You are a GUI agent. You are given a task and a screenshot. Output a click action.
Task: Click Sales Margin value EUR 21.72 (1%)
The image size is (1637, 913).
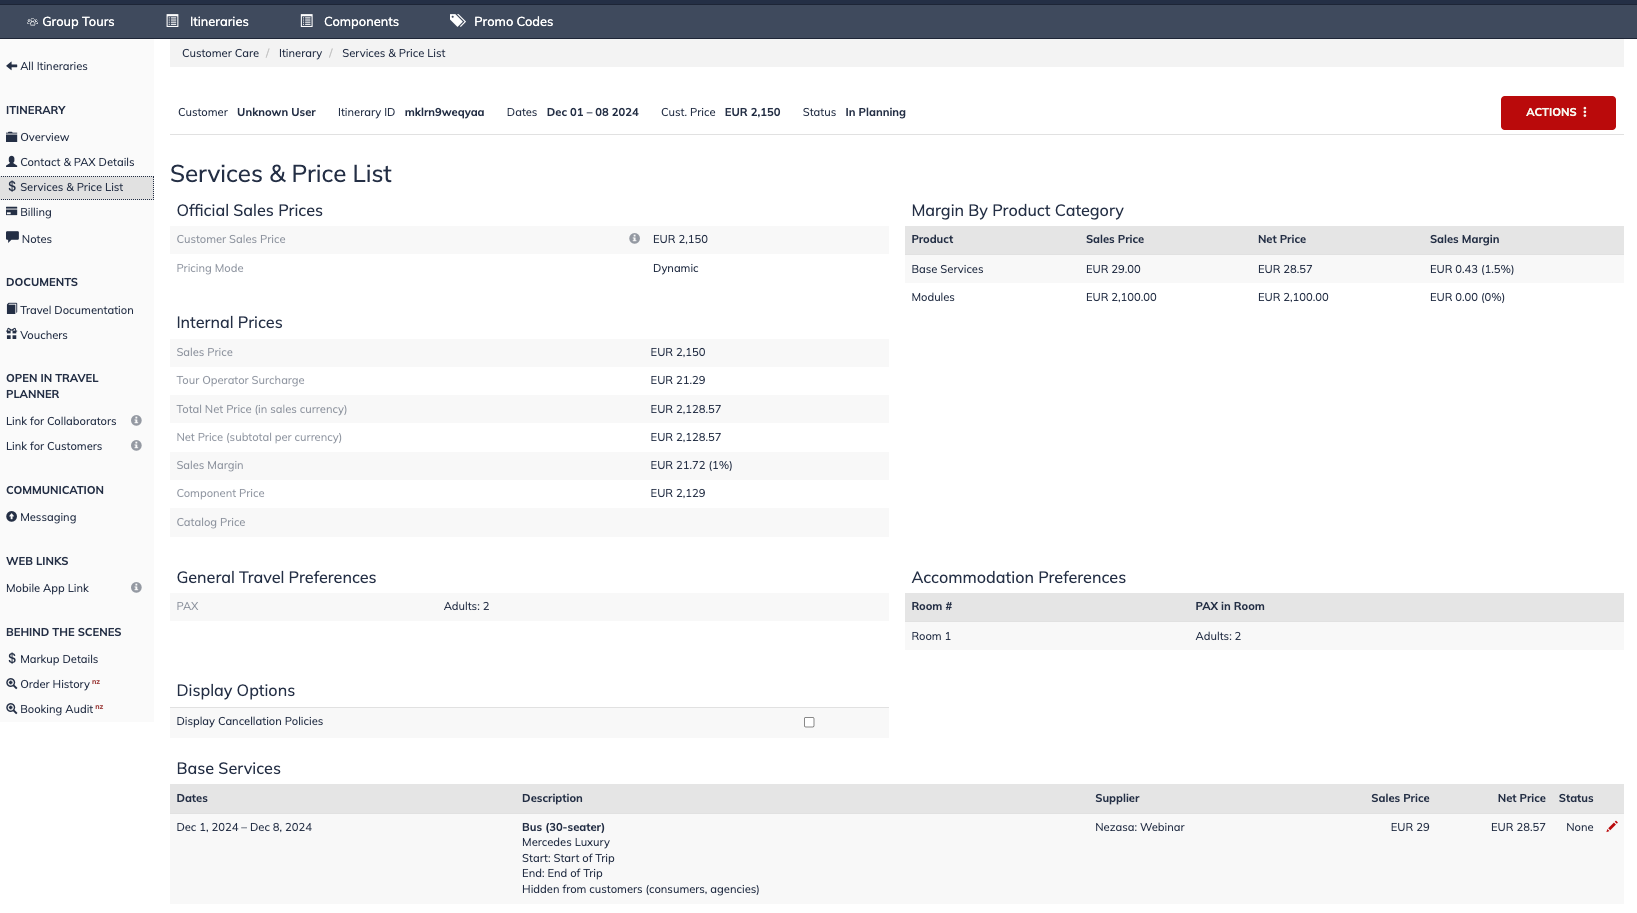(691, 465)
